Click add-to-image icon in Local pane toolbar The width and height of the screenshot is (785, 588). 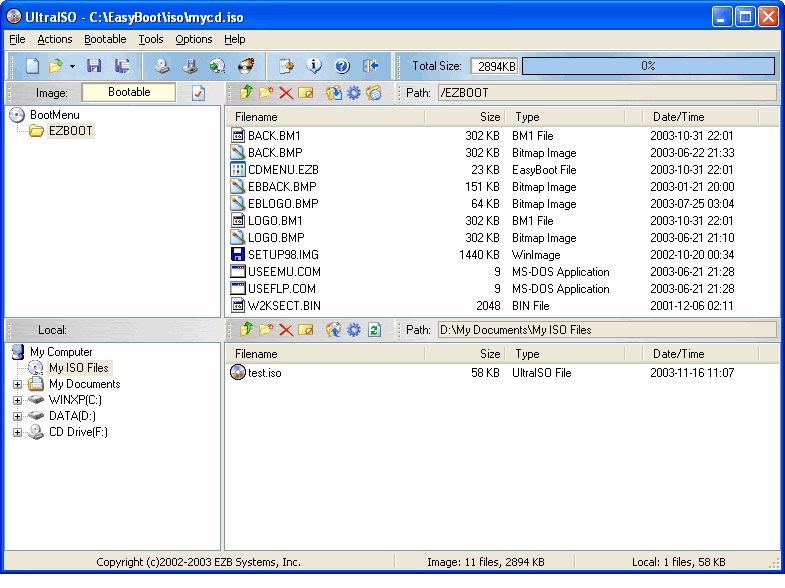[333, 330]
